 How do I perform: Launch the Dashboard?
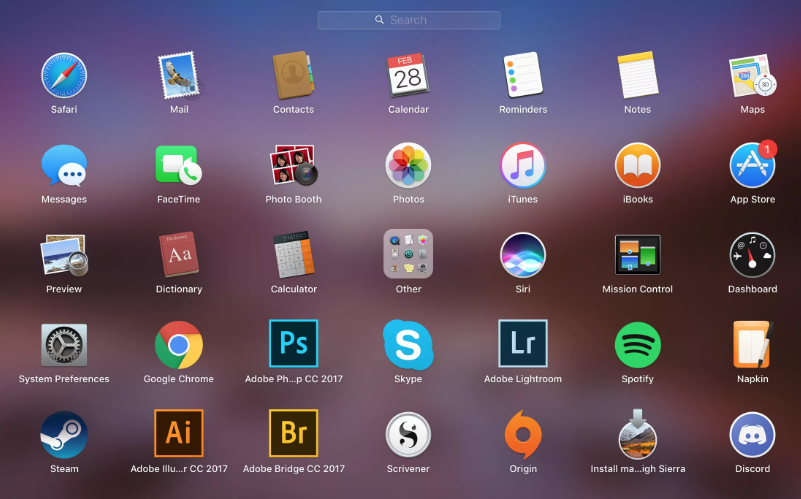pos(752,255)
